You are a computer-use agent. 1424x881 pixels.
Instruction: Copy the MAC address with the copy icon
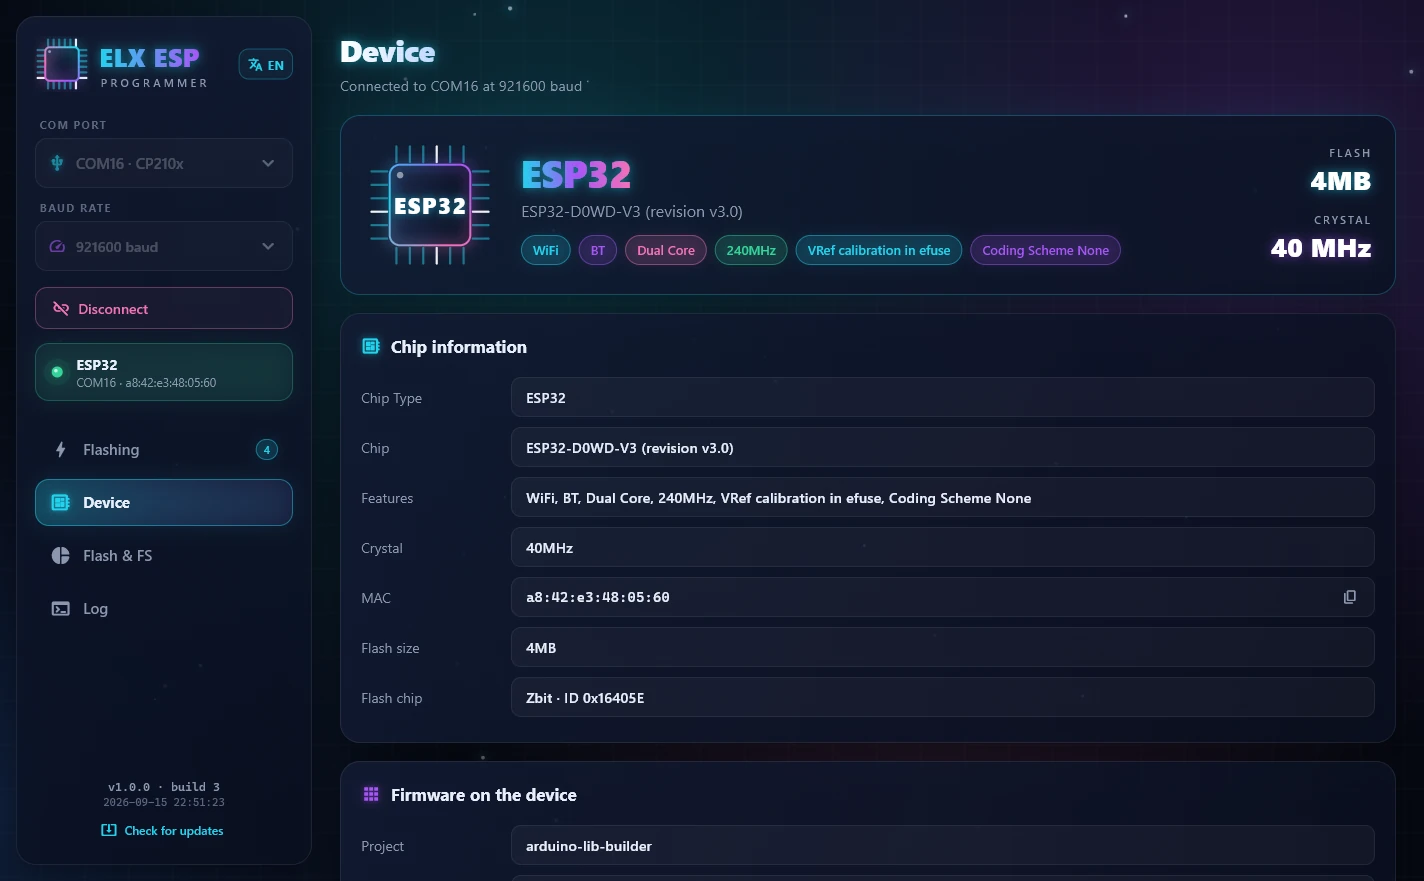pos(1350,597)
